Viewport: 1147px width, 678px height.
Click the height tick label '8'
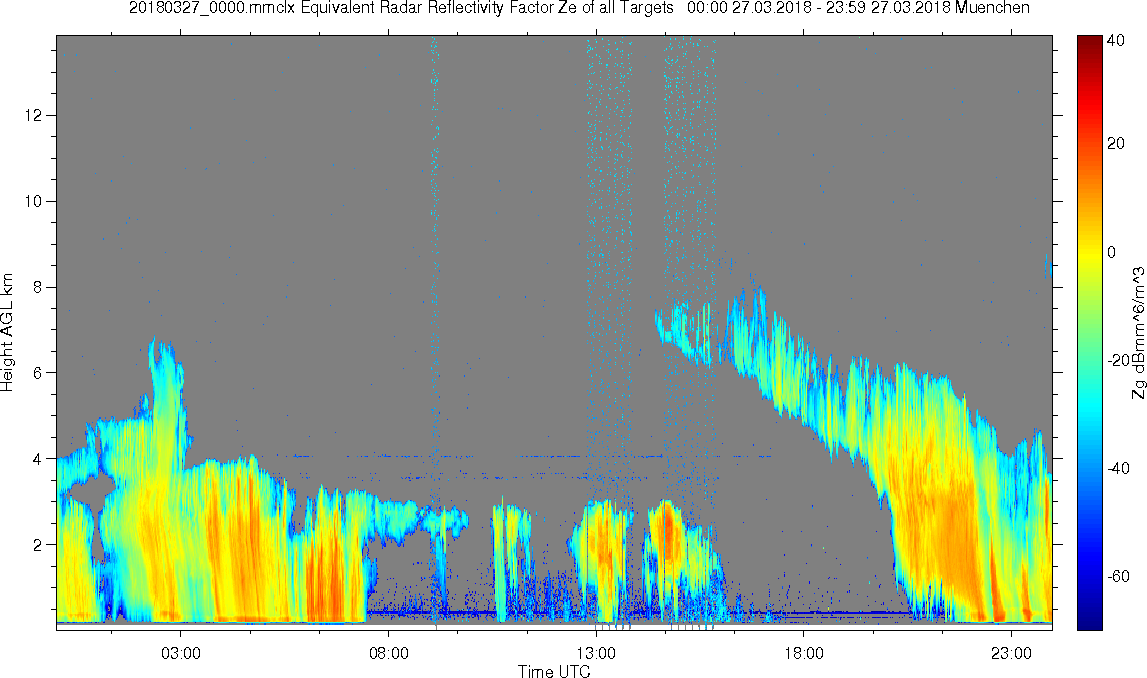[37, 287]
